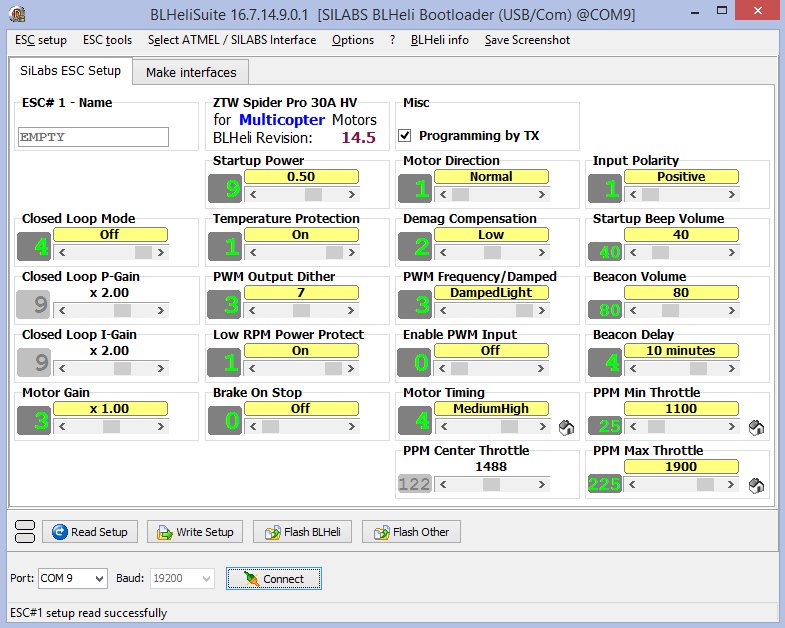Click the Closed Loop P-Gain slider thumb
The width and height of the screenshot is (785, 628).
pos(122,310)
